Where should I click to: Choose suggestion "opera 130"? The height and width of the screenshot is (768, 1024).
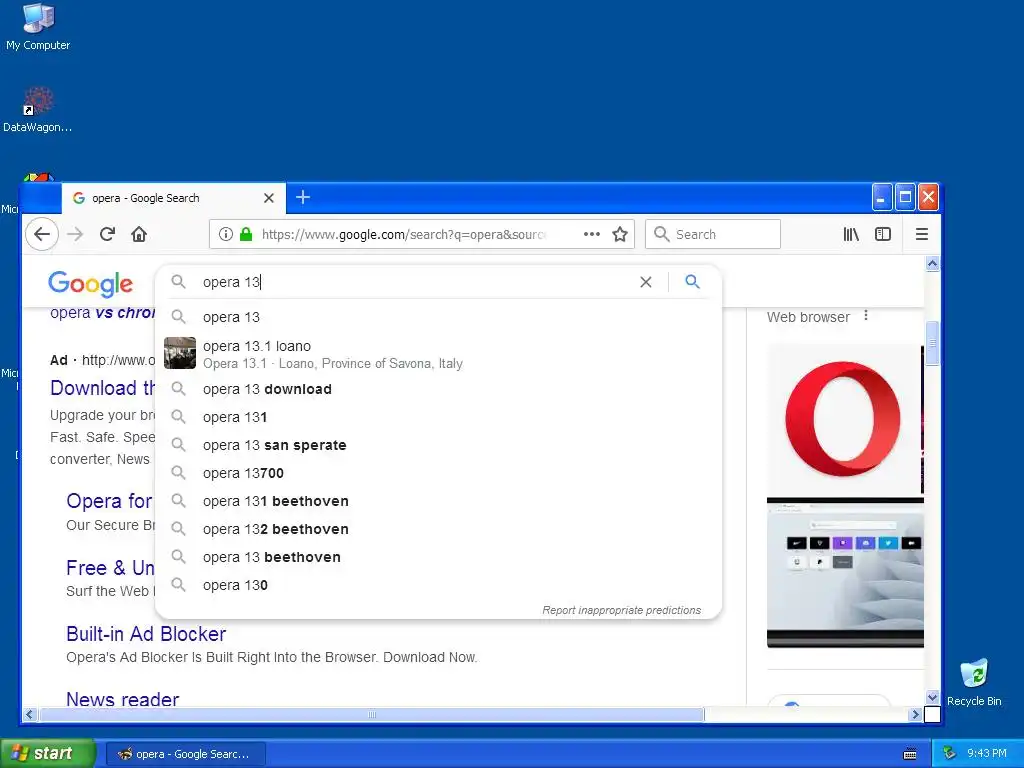(x=439, y=586)
